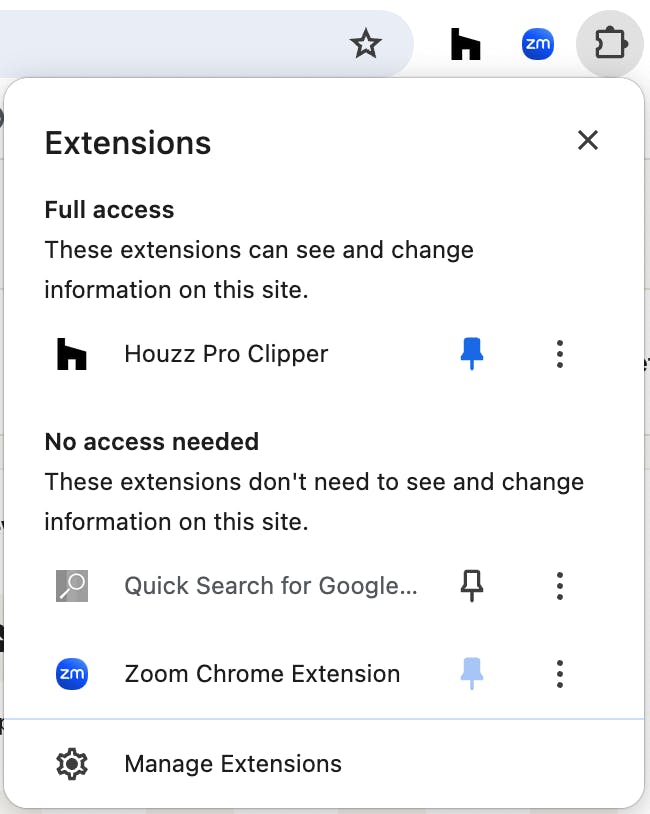Close the Extensions popup
This screenshot has width=650, height=814.
pos(588,141)
